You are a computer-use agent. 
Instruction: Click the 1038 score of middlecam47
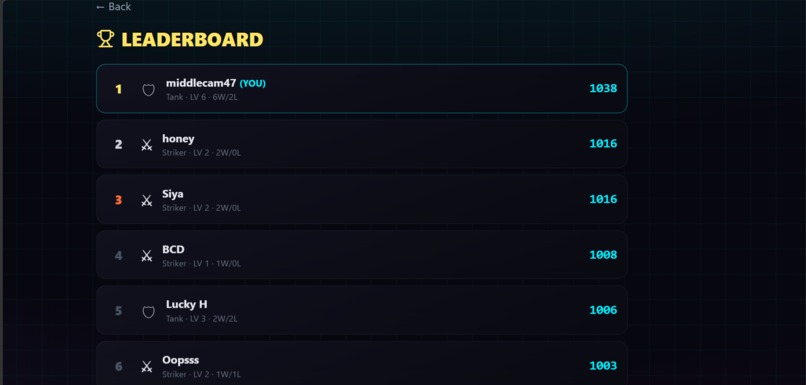click(x=603, y=88)
